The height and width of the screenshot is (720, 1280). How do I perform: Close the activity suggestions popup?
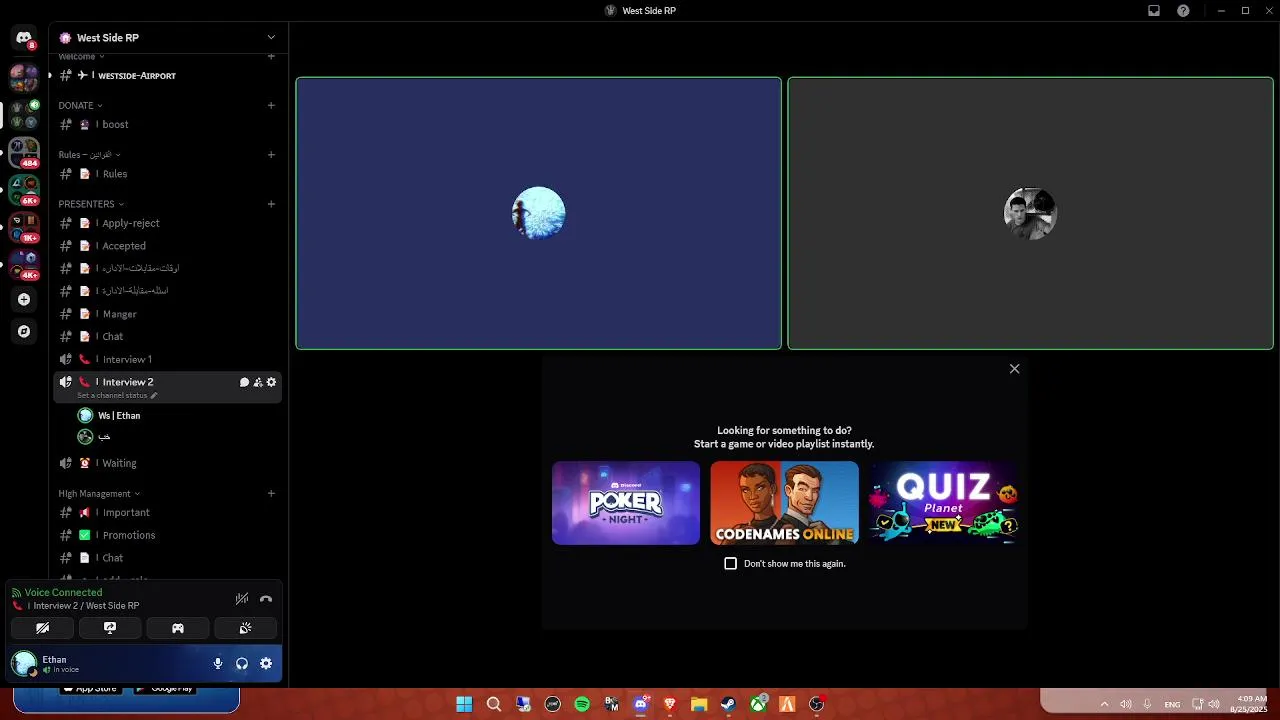[1014, 369]
